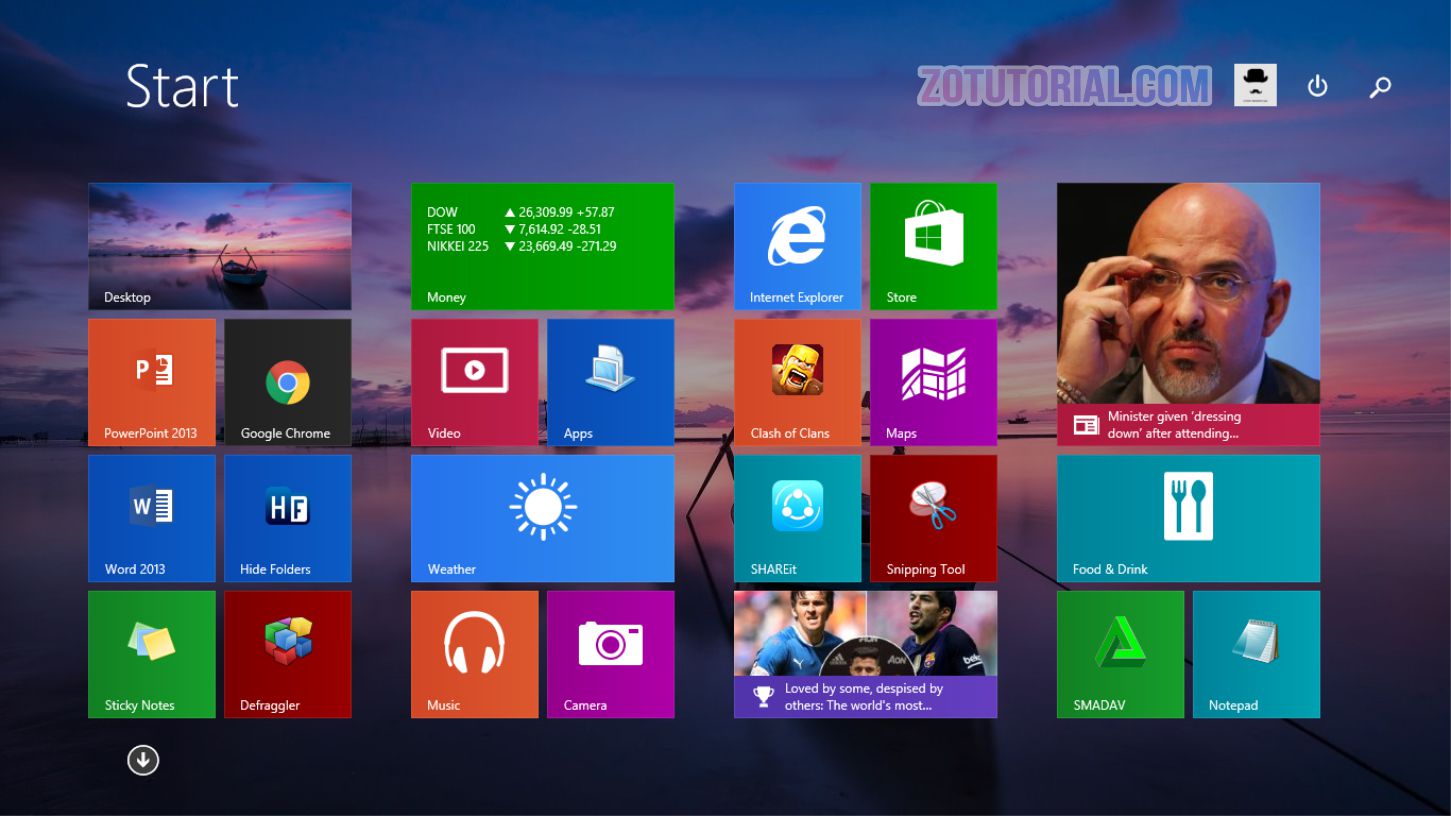Open Snipping Tool tile
1451x816 pixels.
(x=934, y=518)
